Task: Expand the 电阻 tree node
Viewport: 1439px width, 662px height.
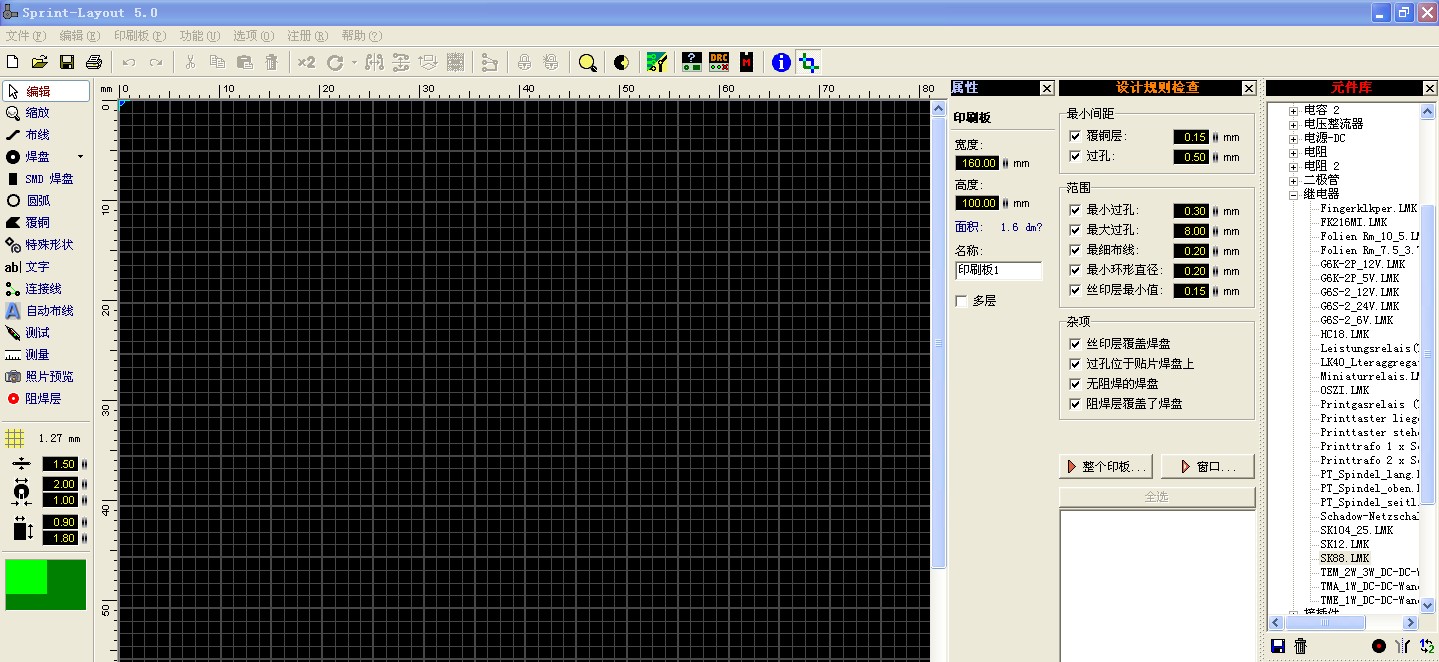Action: [x=1293, y=152]
